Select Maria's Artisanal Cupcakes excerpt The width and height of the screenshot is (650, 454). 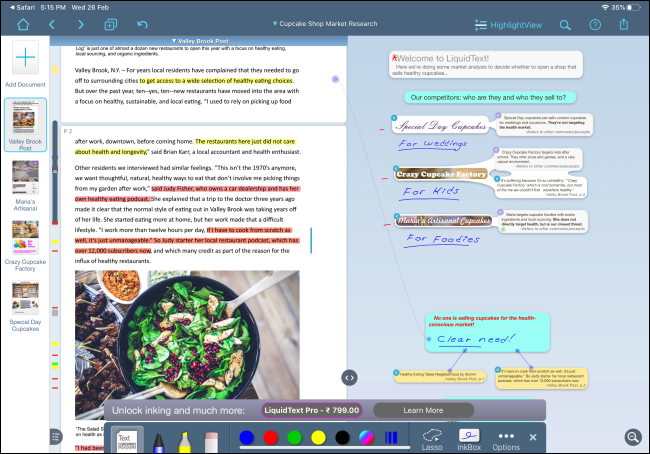[443, 220]
